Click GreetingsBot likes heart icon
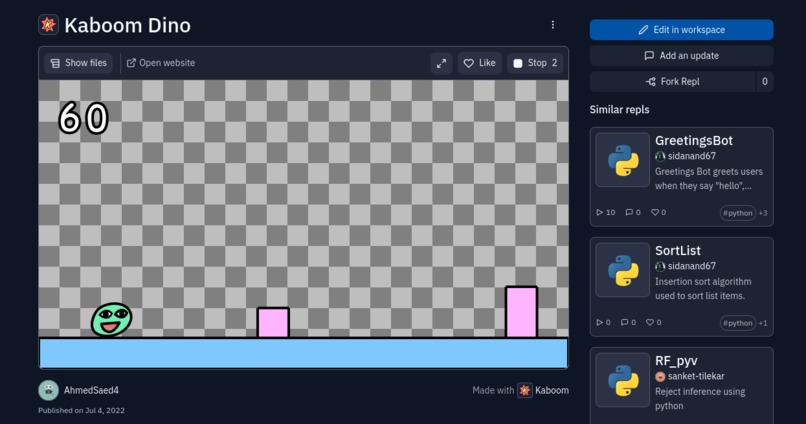The height and width of the screenshot is (424, 806). click(655, 212)
